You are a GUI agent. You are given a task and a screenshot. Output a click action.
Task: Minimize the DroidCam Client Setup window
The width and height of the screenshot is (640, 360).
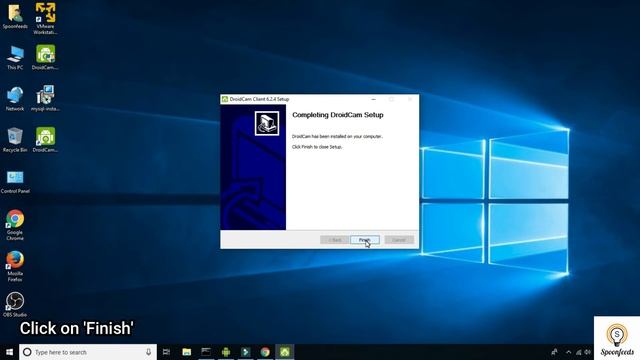373,99
